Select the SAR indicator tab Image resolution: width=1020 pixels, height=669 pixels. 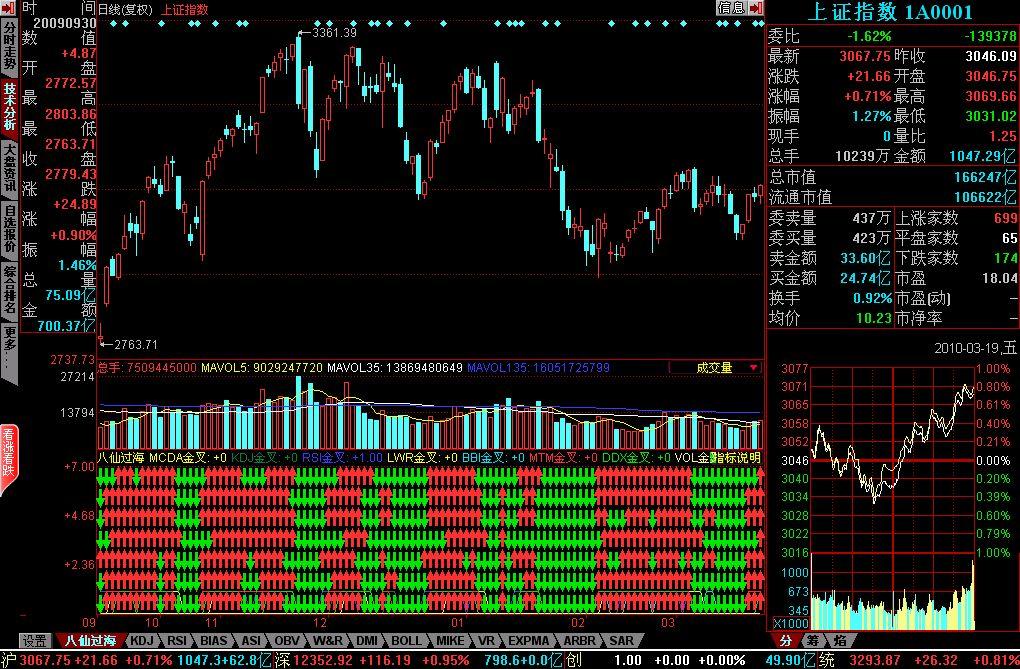pyautogui.click(x=620, y=640)
